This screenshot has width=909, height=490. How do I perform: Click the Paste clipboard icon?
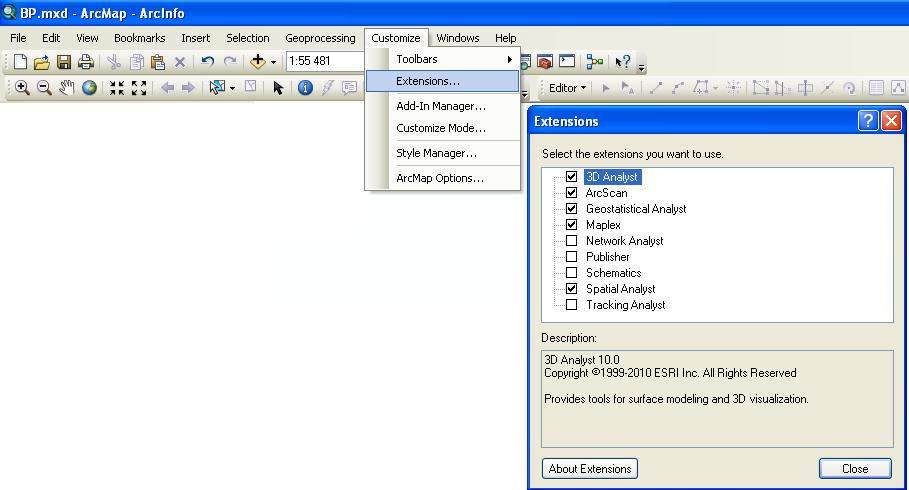tap(158, 61)
